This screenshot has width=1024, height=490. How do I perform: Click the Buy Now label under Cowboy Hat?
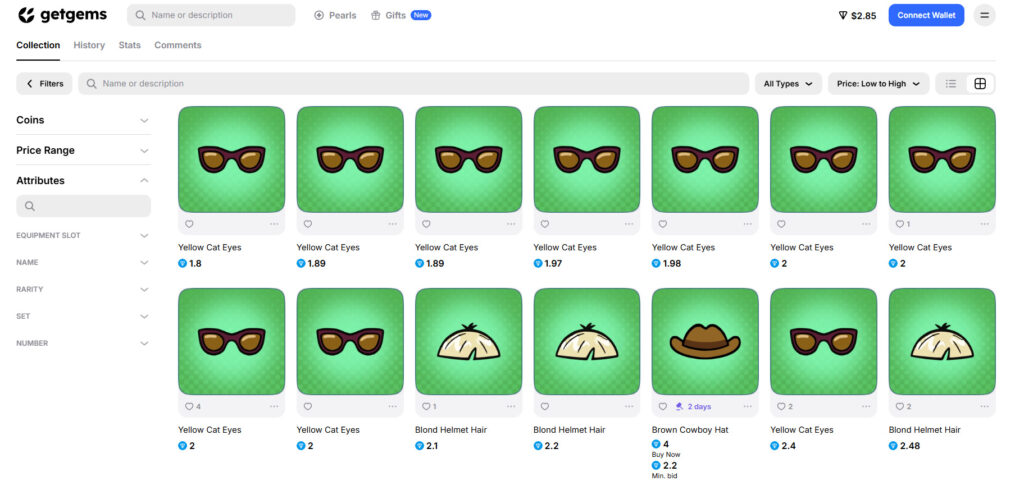point(666,455)
